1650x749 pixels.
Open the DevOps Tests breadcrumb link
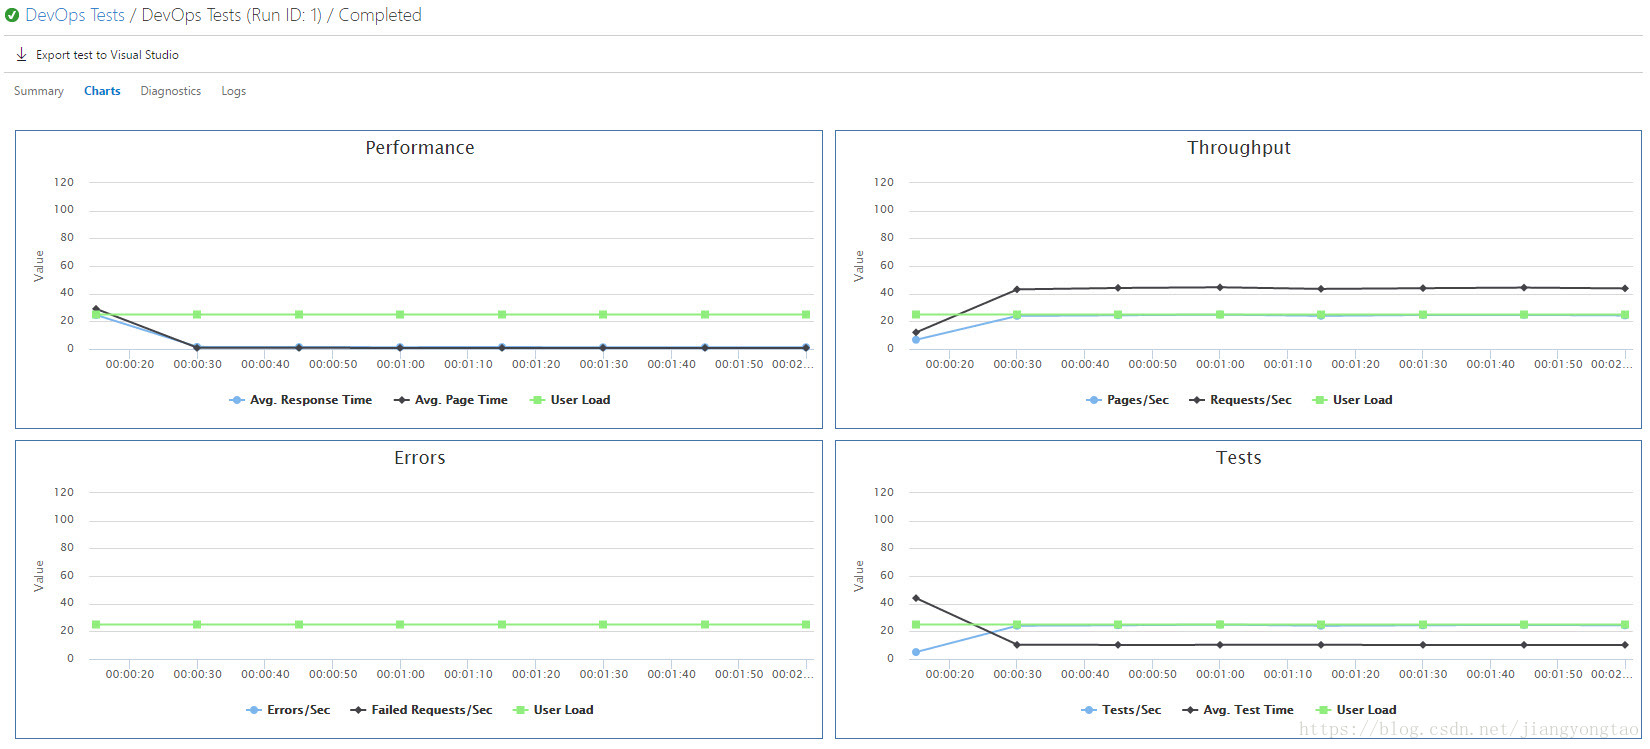pos(75,15)
